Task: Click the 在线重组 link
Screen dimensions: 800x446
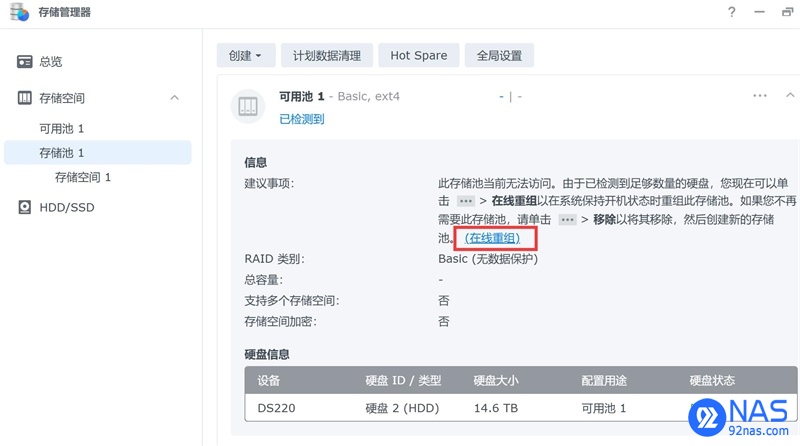Action: (492, 238)
